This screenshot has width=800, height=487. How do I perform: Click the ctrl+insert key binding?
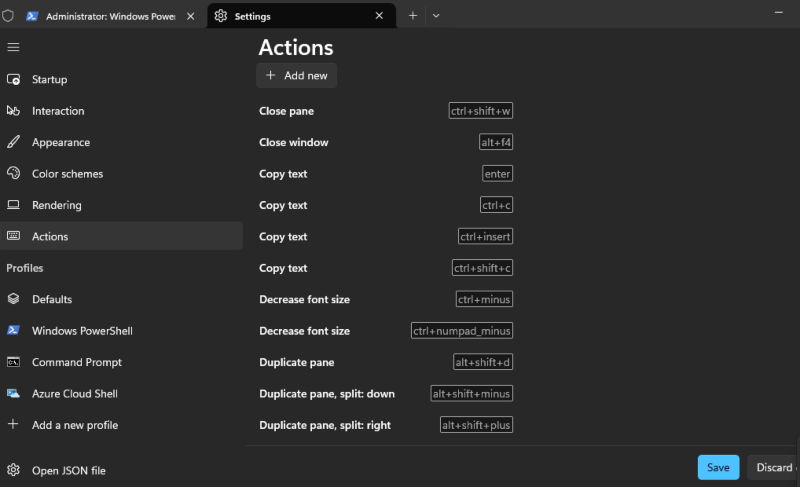pos(485,237)
